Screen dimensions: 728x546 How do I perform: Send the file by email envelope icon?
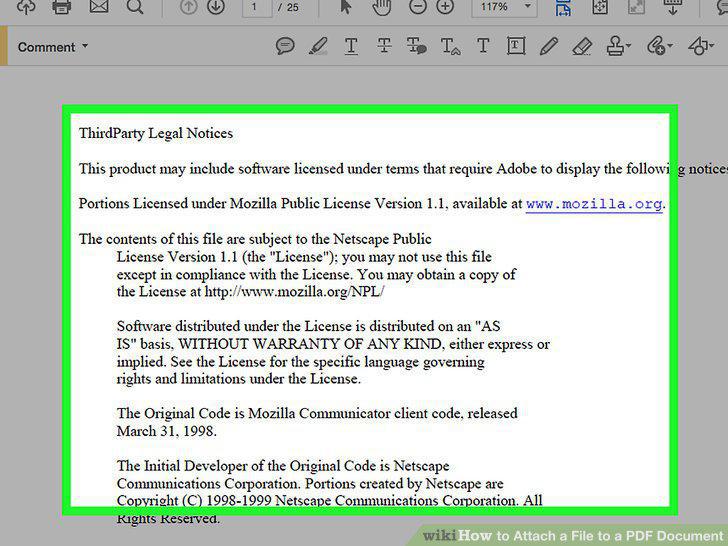coord(99,6)
